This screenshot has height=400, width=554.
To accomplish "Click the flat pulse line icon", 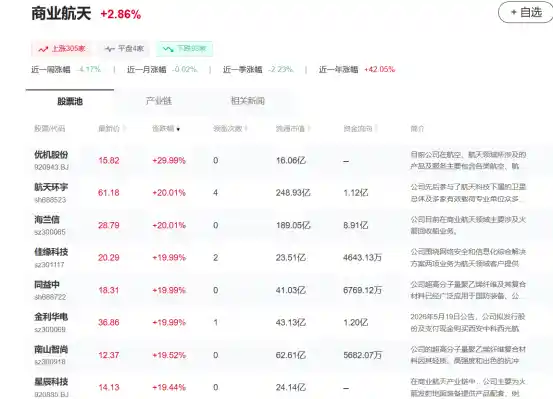I will (110, 49).
